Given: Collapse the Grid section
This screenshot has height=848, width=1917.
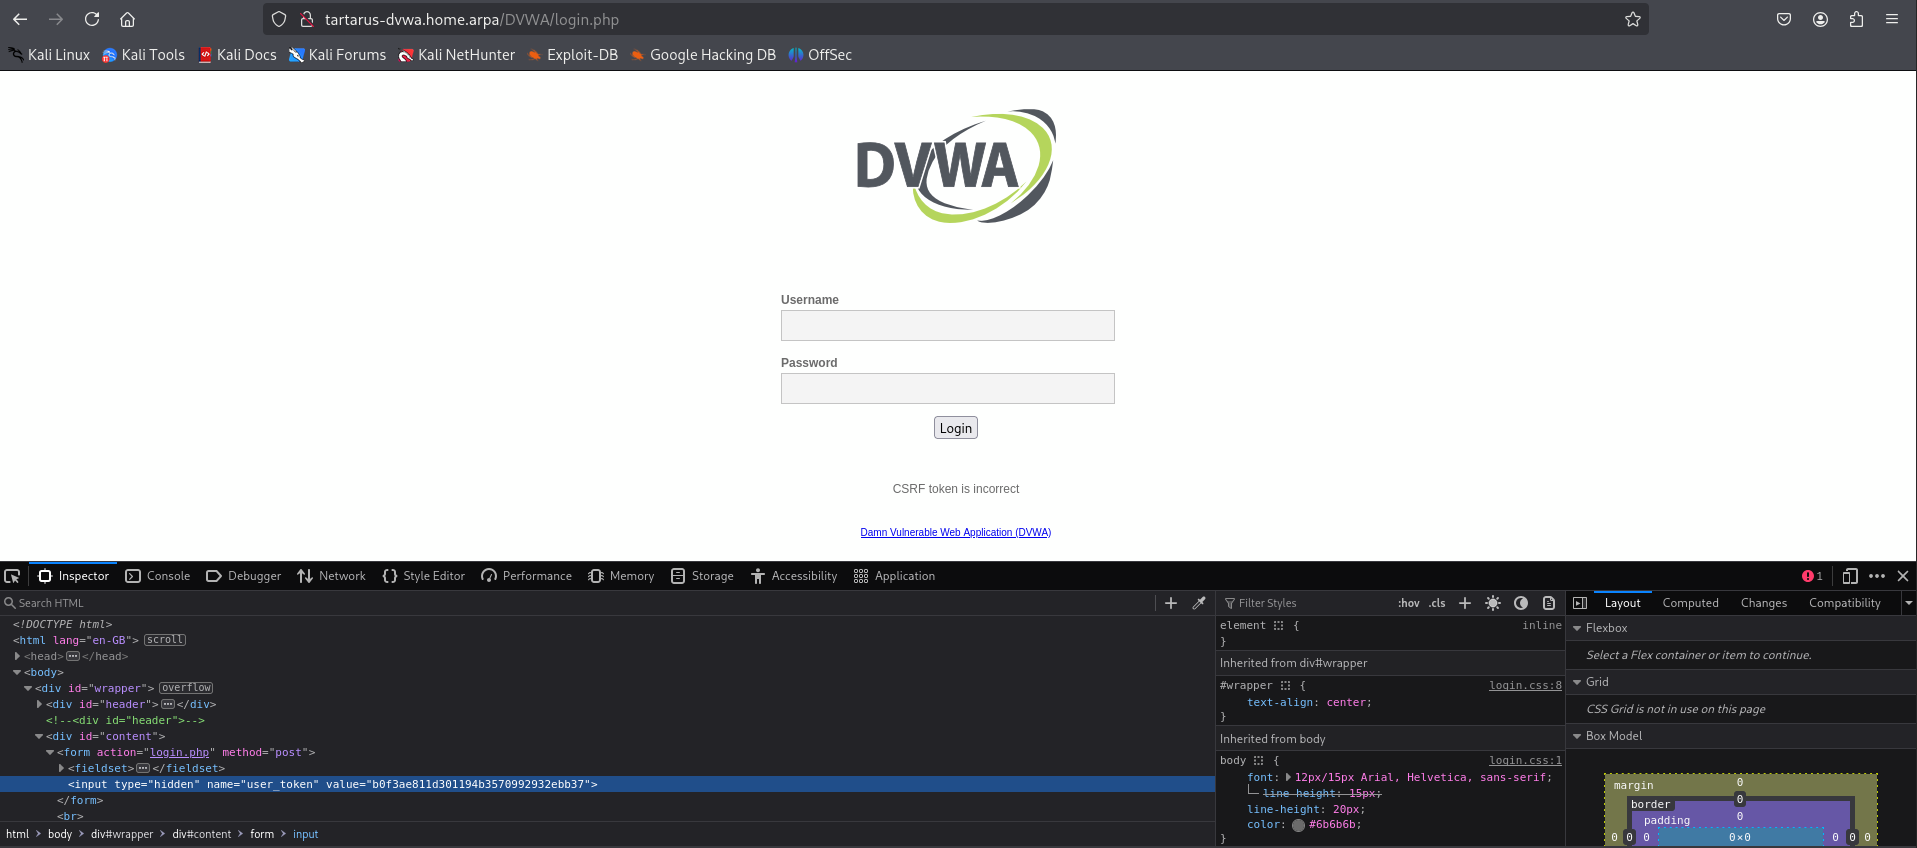Looking at the screenshot, I should point(1577,682).
